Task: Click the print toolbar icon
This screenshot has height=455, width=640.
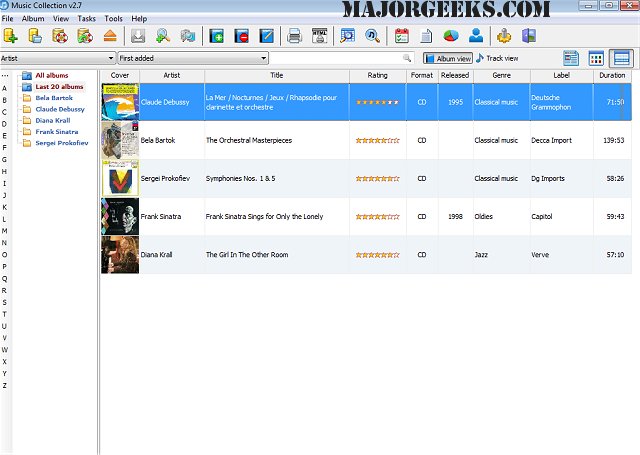Action: 295,37
